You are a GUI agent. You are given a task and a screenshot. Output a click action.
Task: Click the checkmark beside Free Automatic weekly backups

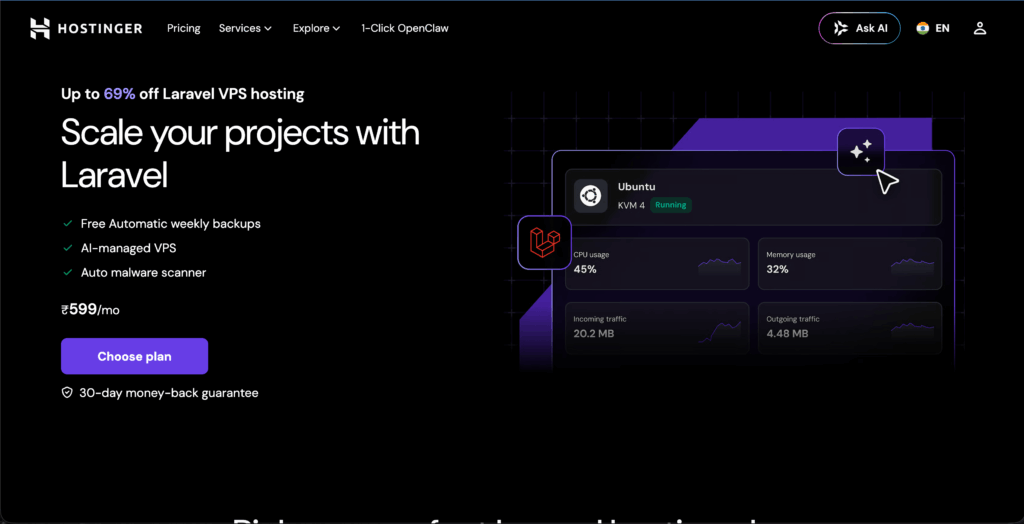(67, 223)
